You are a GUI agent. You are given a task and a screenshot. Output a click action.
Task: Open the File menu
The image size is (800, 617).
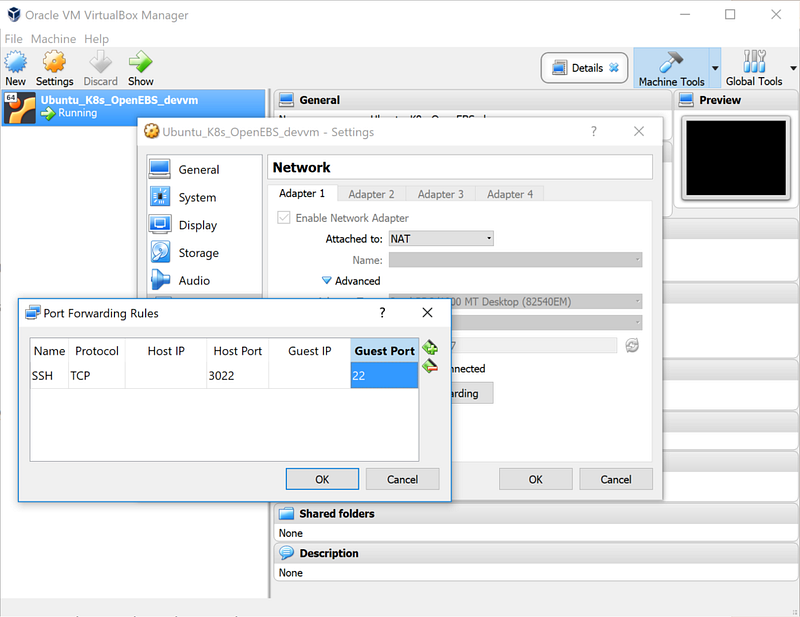13,39
